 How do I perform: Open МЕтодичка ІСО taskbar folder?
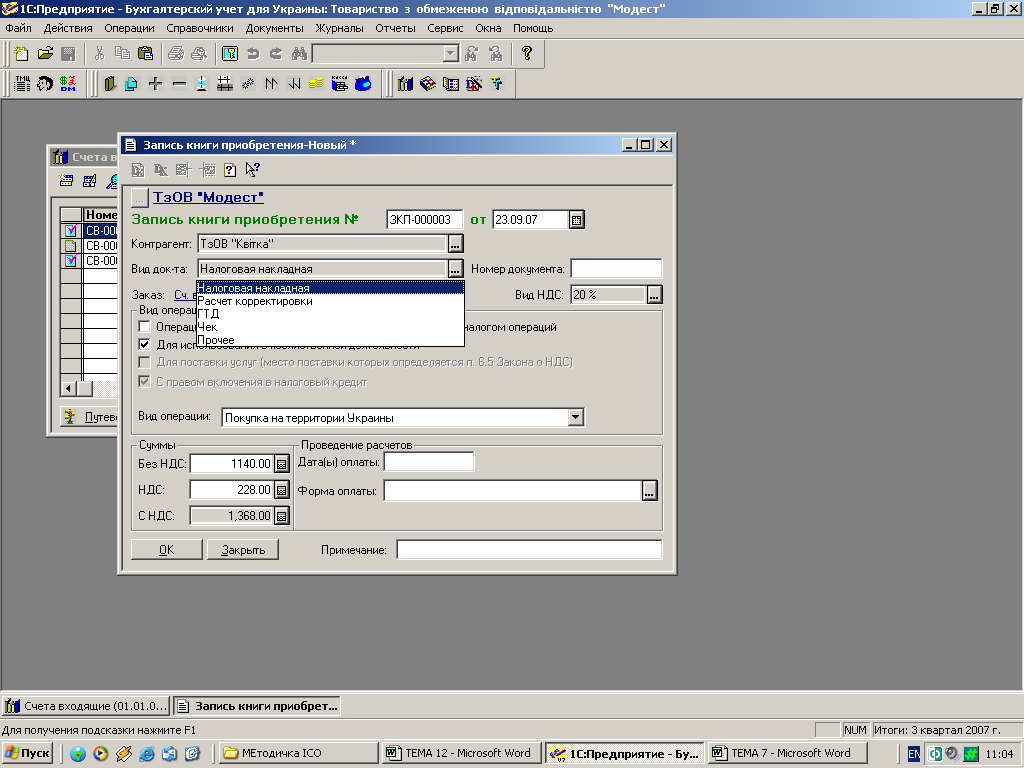pyautogui.click(x=298, y=753)
